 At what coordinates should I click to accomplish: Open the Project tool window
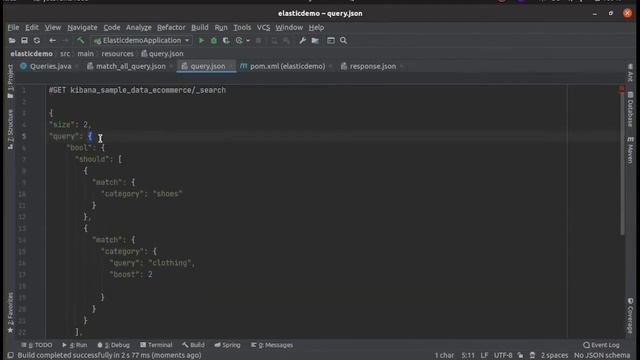coord(10,82)
